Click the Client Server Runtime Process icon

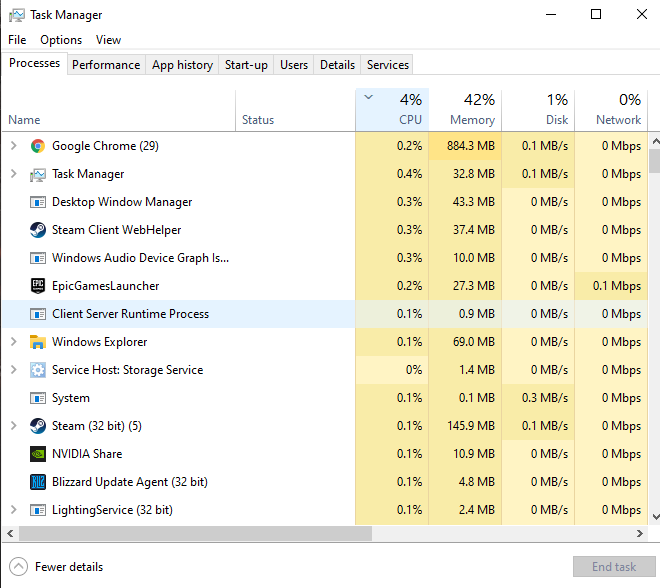pyautogui.click(x=38, y=314)
